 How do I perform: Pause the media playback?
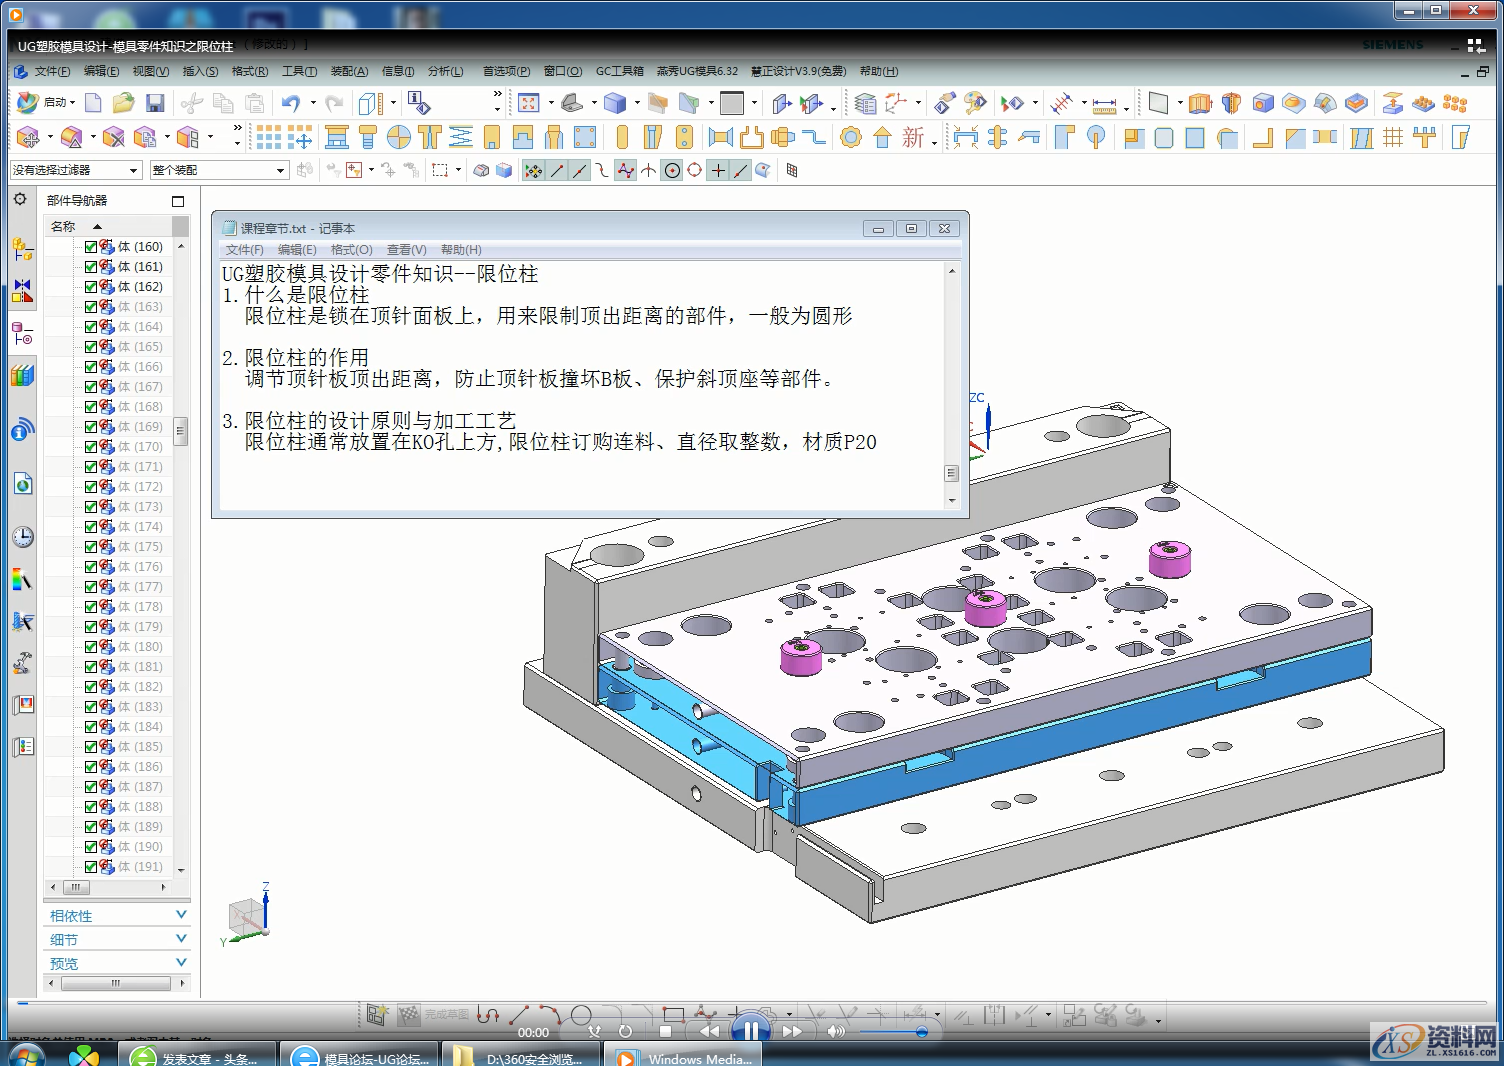(750, 1030)
